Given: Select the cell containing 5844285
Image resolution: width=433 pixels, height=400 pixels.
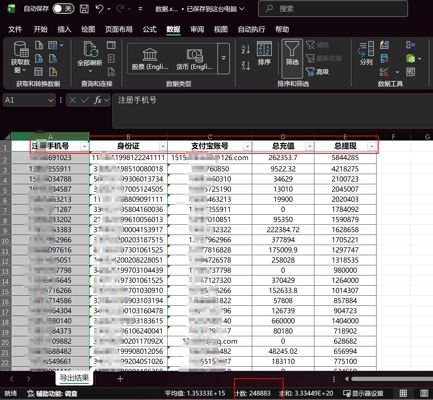Looking at the screenshot, I should tap(345, 158).
